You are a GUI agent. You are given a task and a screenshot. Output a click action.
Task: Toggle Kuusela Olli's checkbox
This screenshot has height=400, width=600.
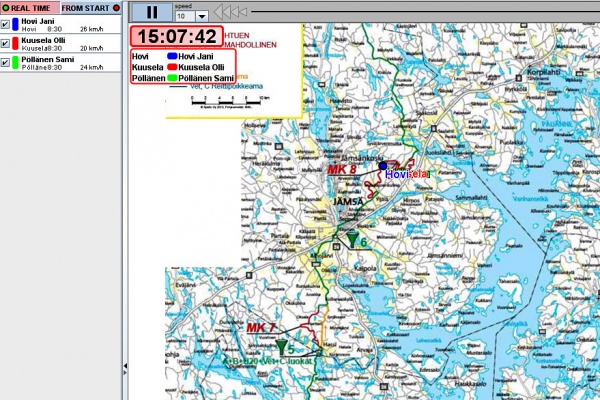click(x=6, y=43)
